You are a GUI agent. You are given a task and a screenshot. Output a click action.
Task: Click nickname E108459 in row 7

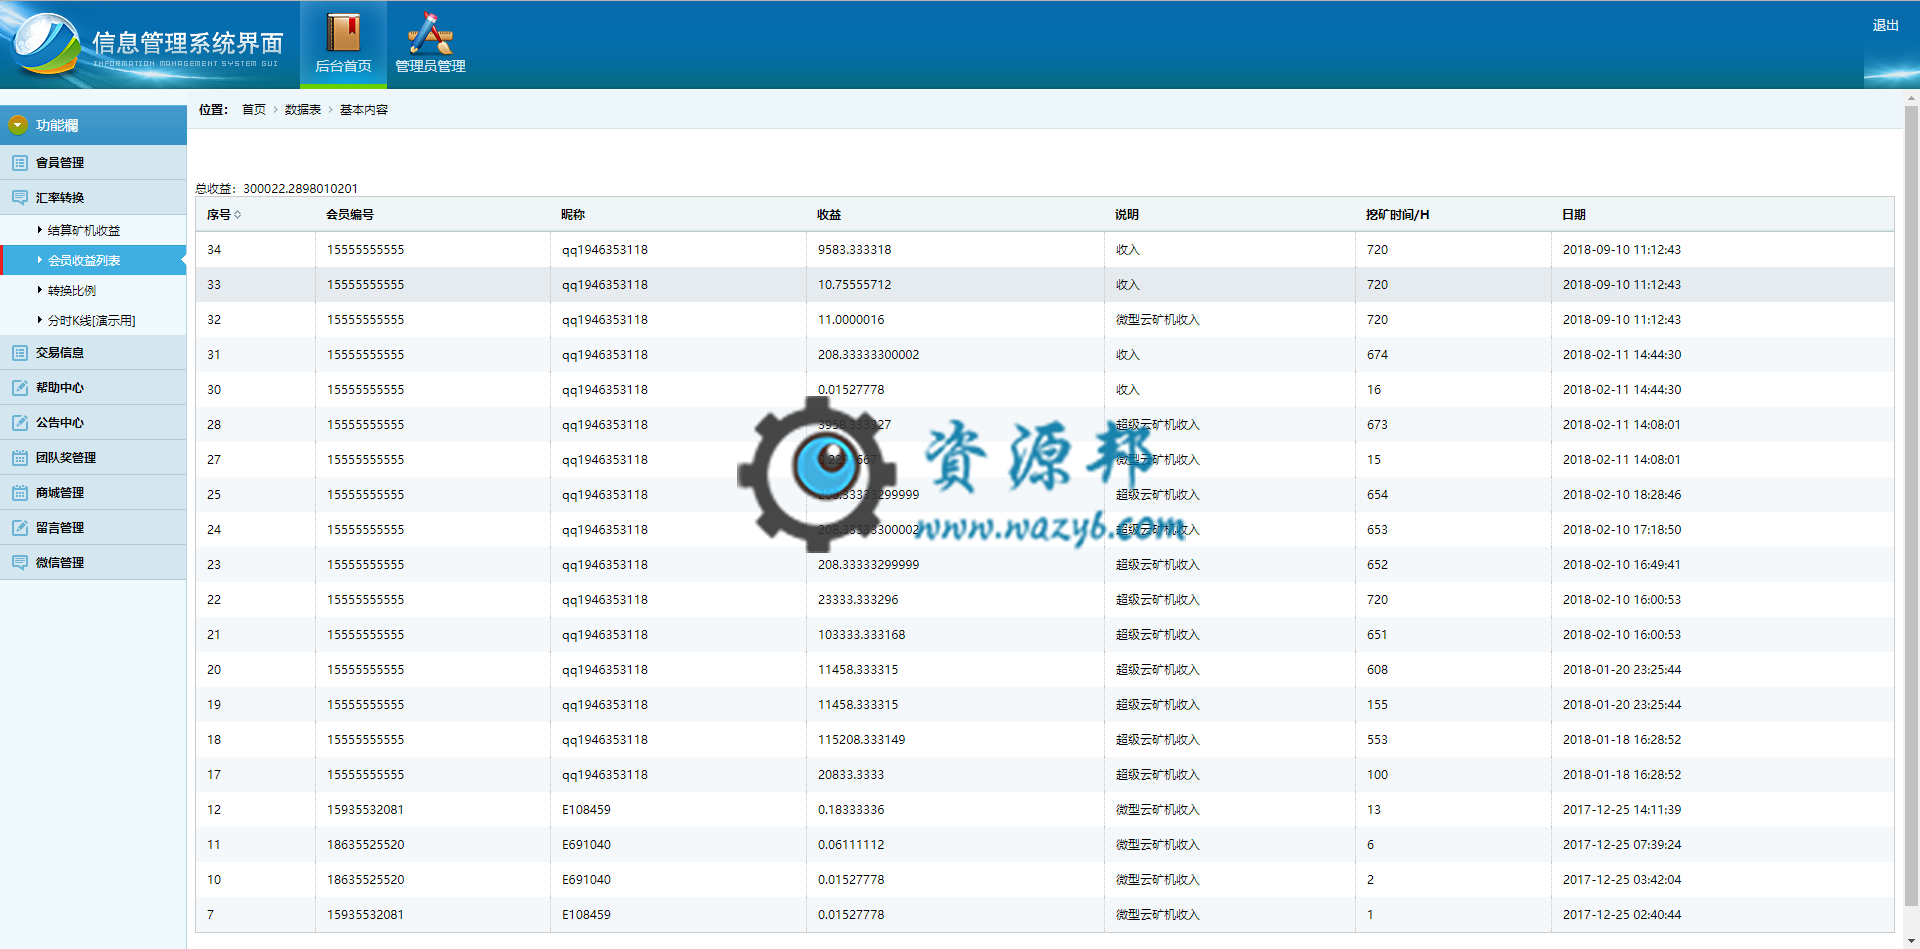(x=586, y=915)
